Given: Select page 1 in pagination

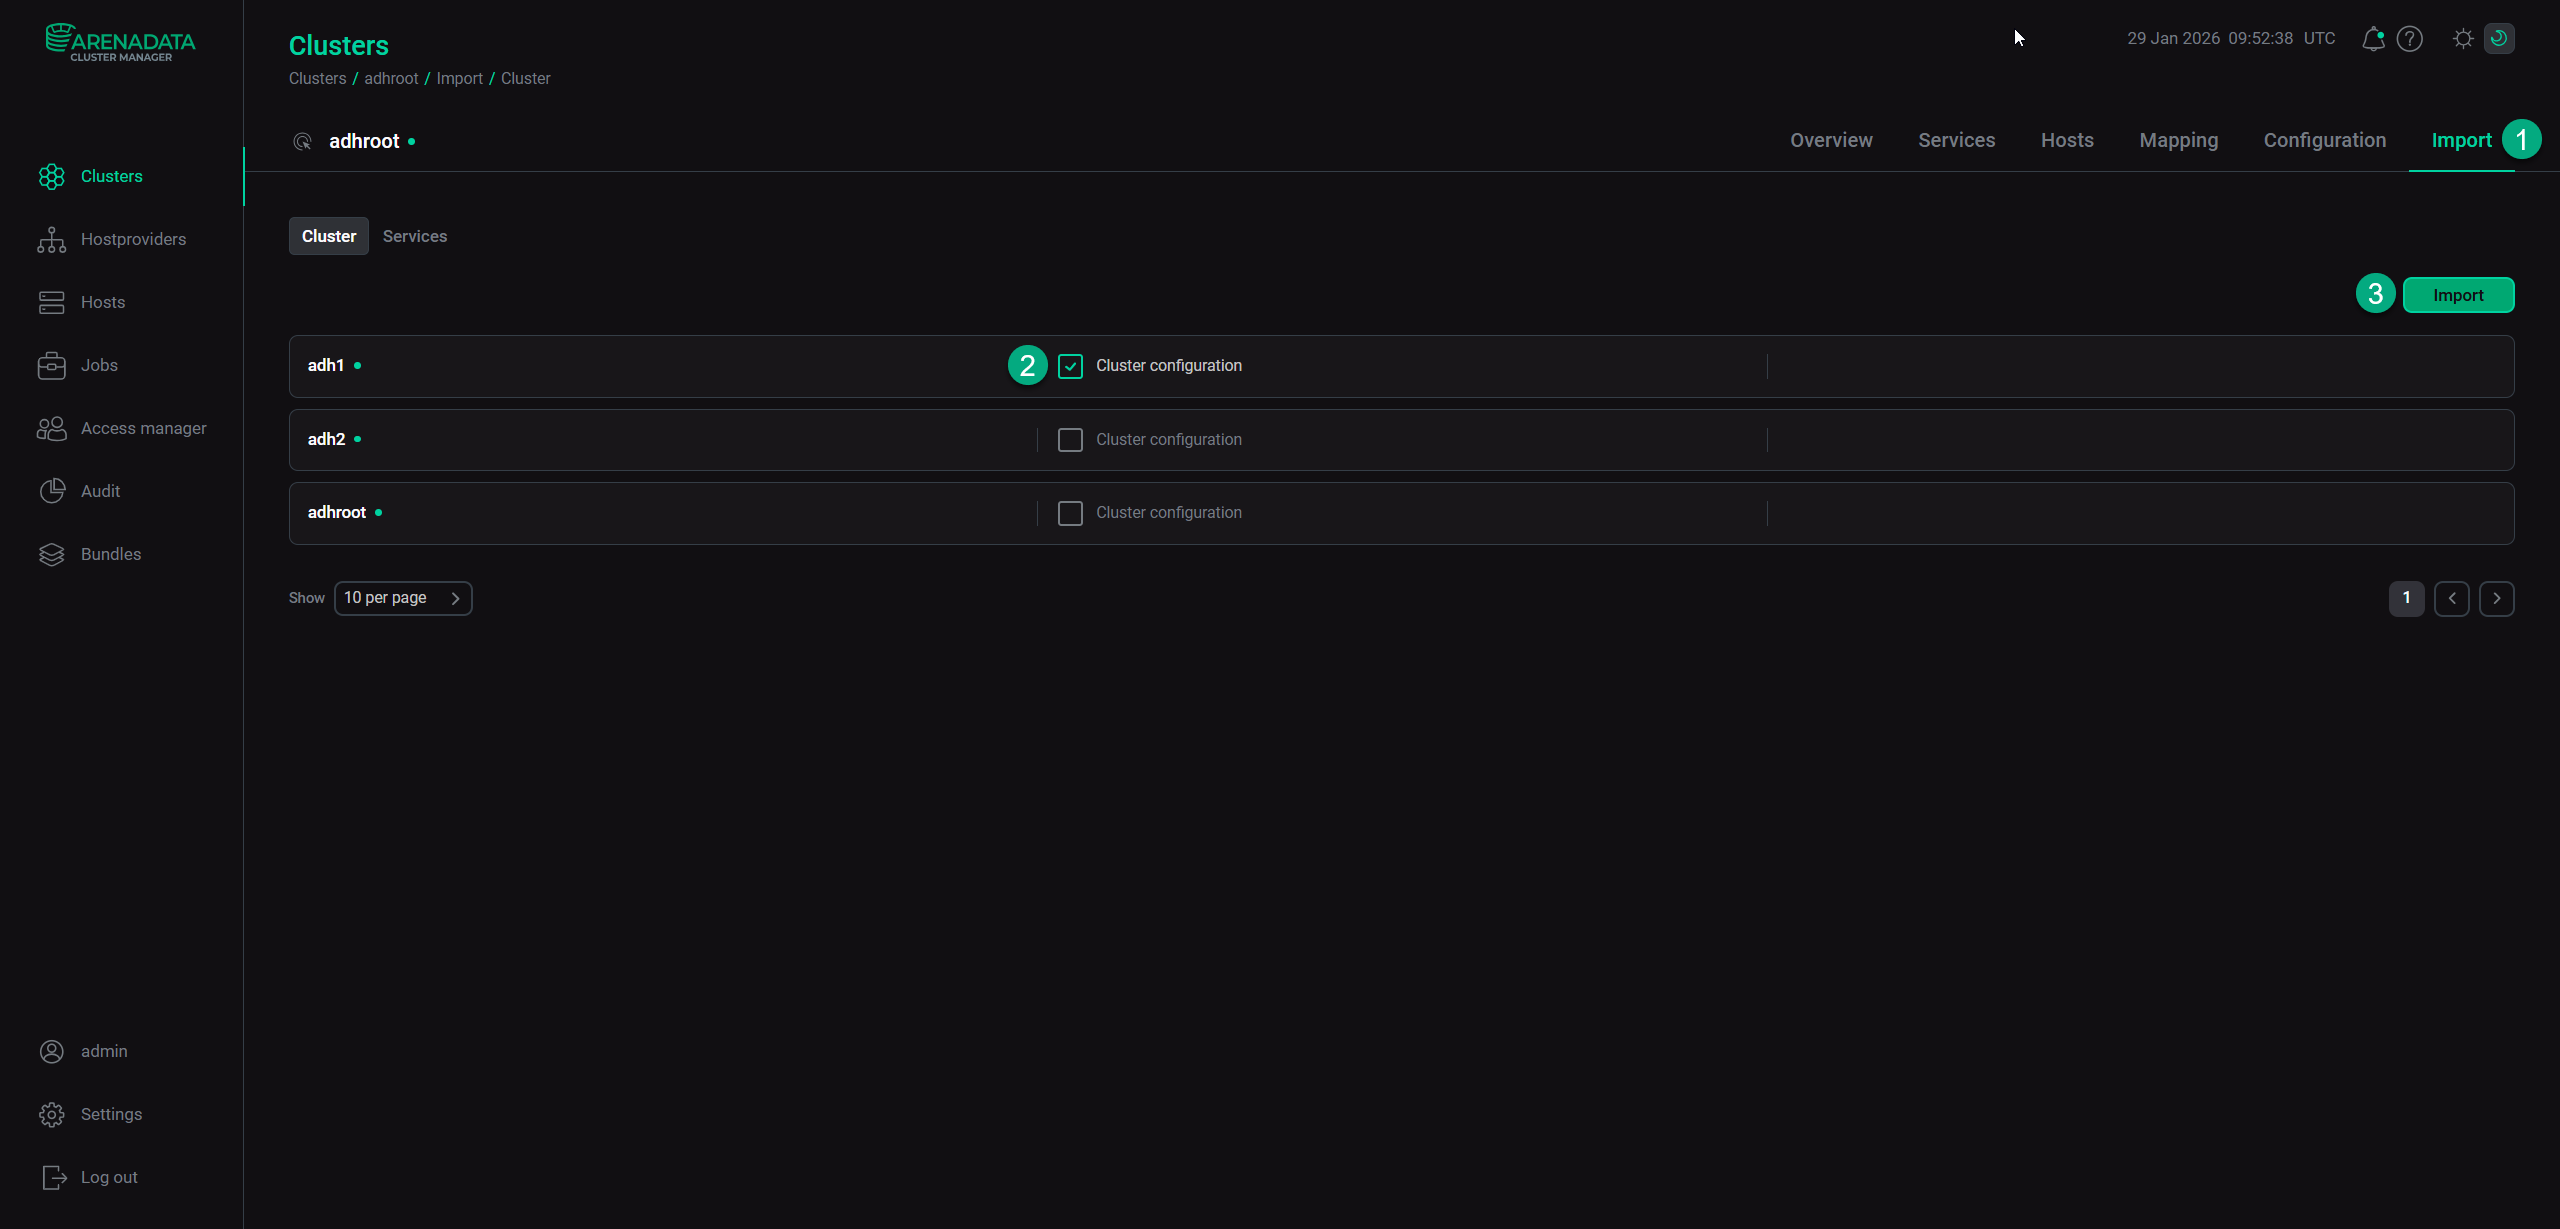Looking at the screenshot, I should tap(2407, 599).
